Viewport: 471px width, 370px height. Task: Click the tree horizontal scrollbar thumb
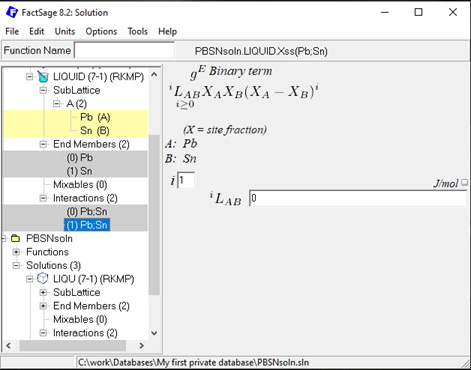tap(73, 346)
